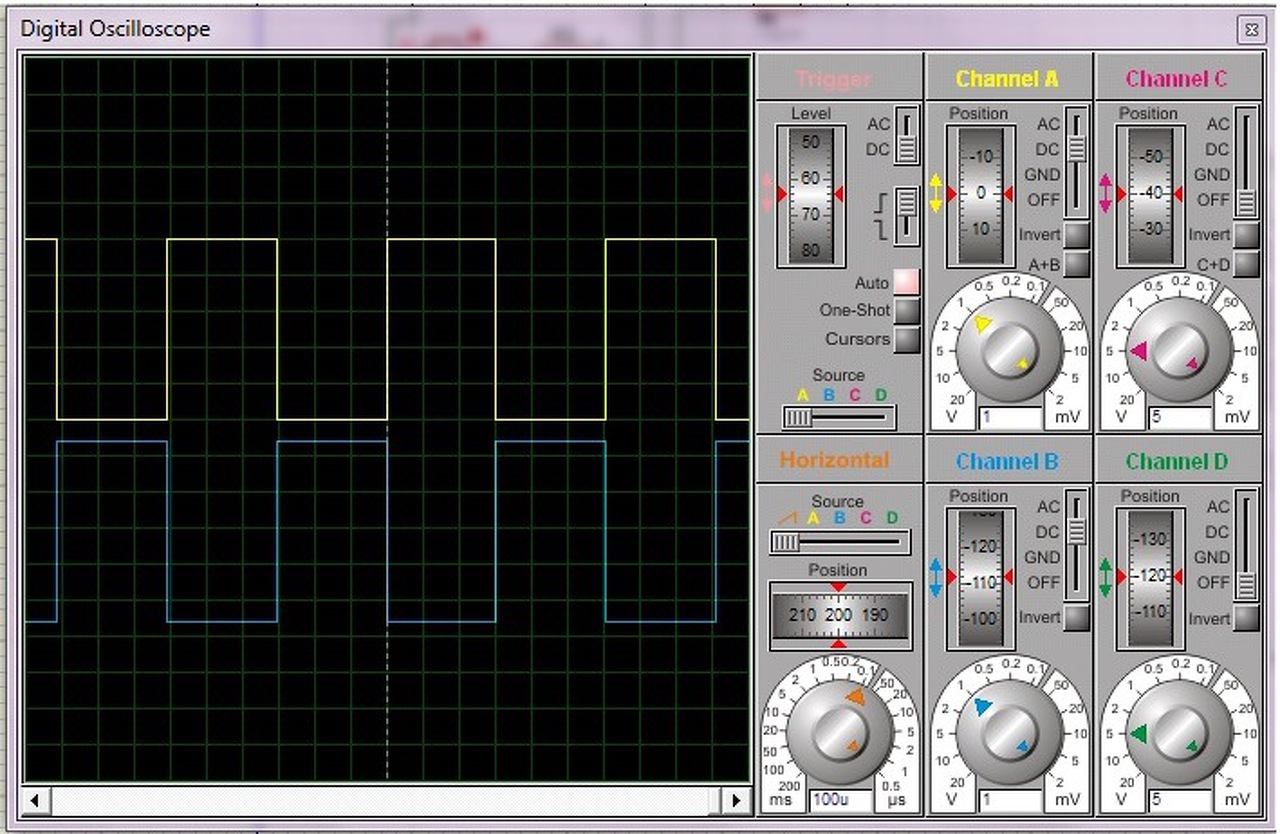Click Channel B blue position arrow icon
The image size is (1280, 834).
coord(936,578)
